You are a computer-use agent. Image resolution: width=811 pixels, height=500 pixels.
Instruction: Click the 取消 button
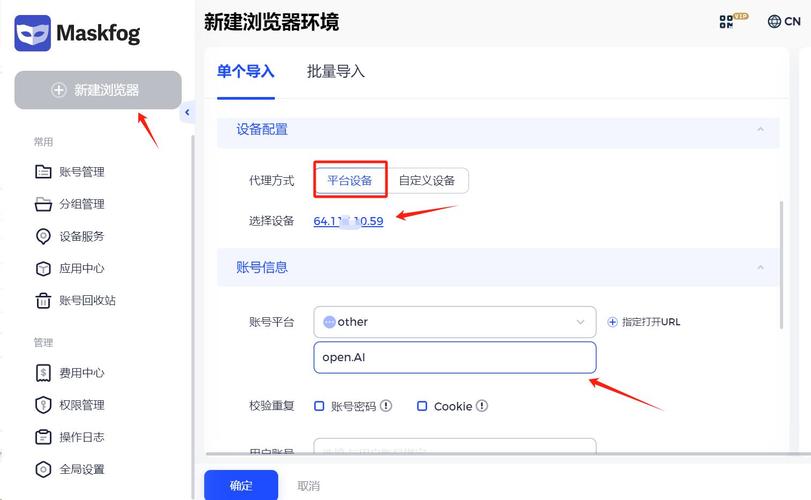(x=309, y=486)
